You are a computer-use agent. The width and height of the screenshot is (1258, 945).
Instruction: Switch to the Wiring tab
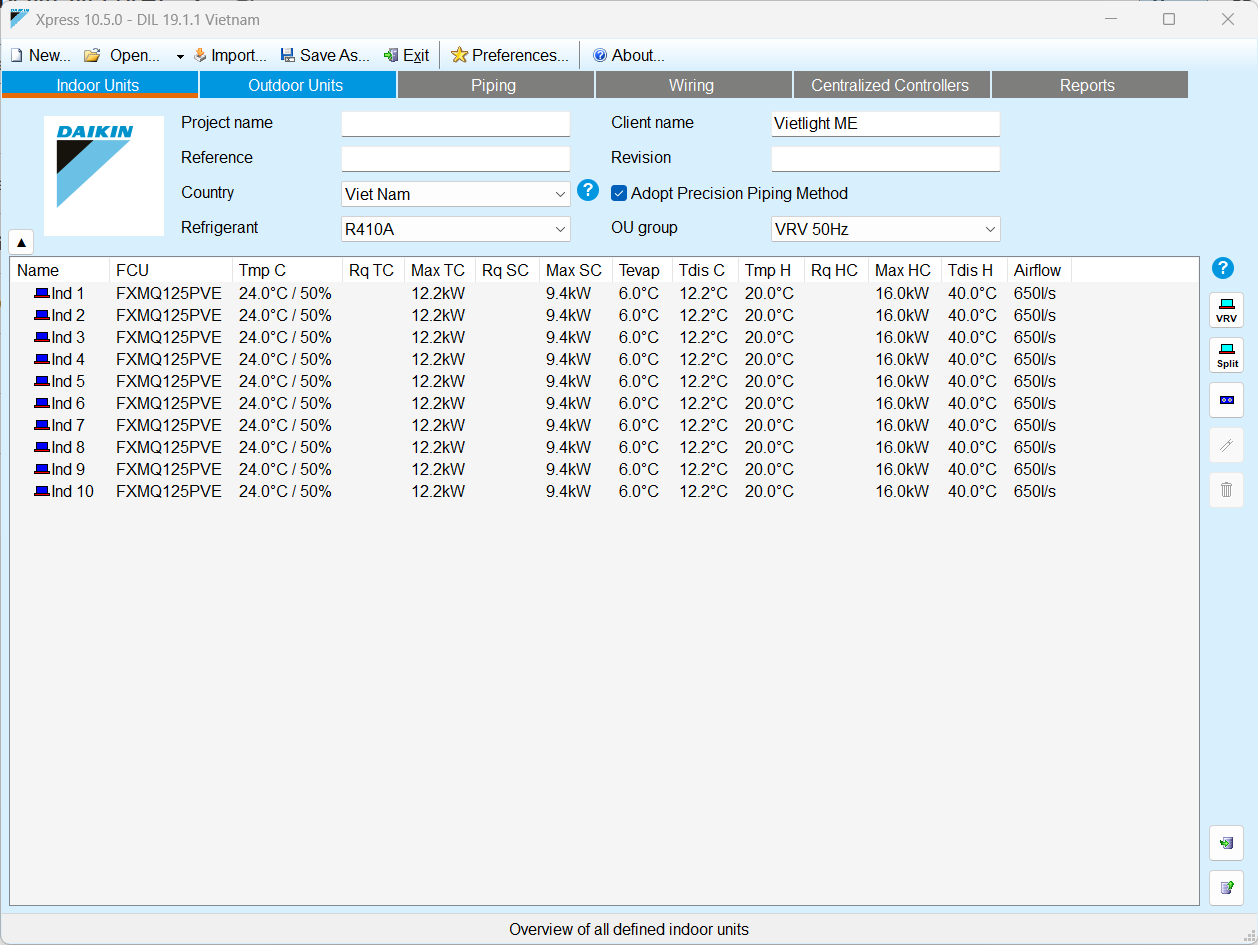pos(692,85)
